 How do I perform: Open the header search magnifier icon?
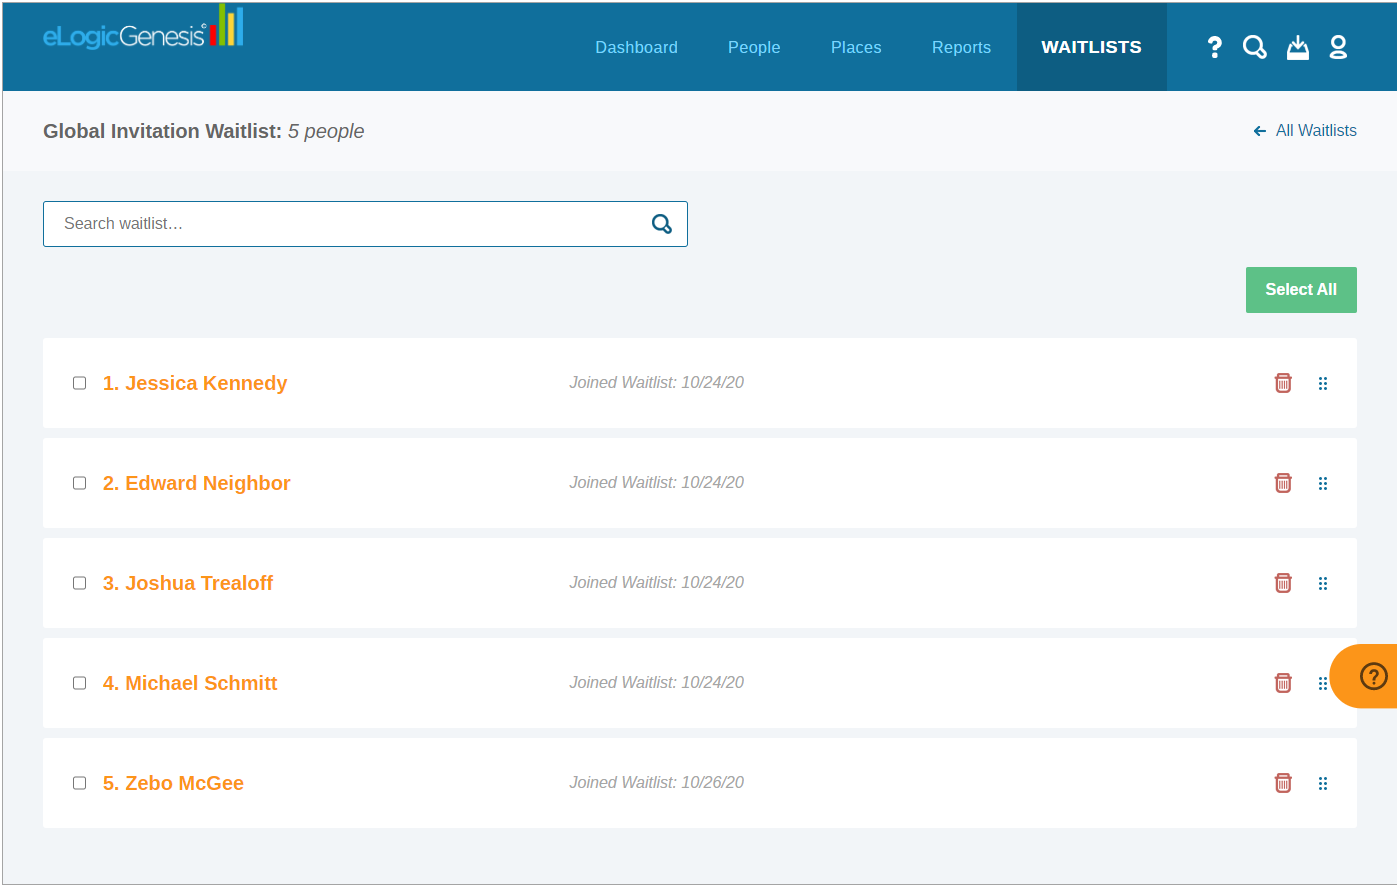[x=1255, y=47]
